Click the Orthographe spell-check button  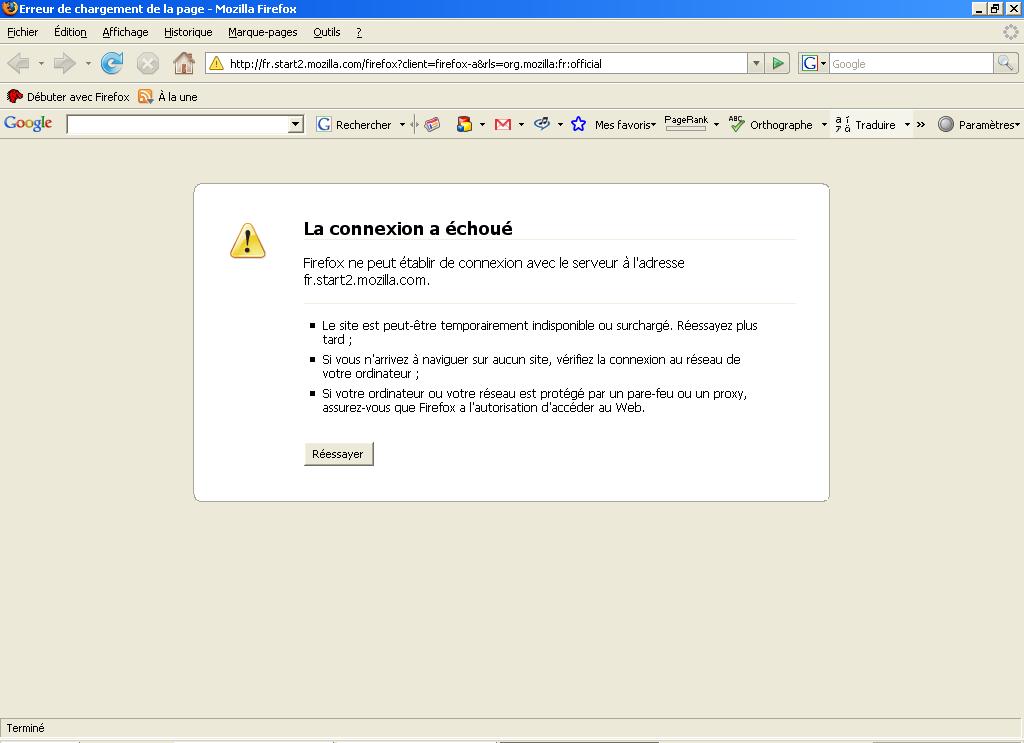(771, 124)
